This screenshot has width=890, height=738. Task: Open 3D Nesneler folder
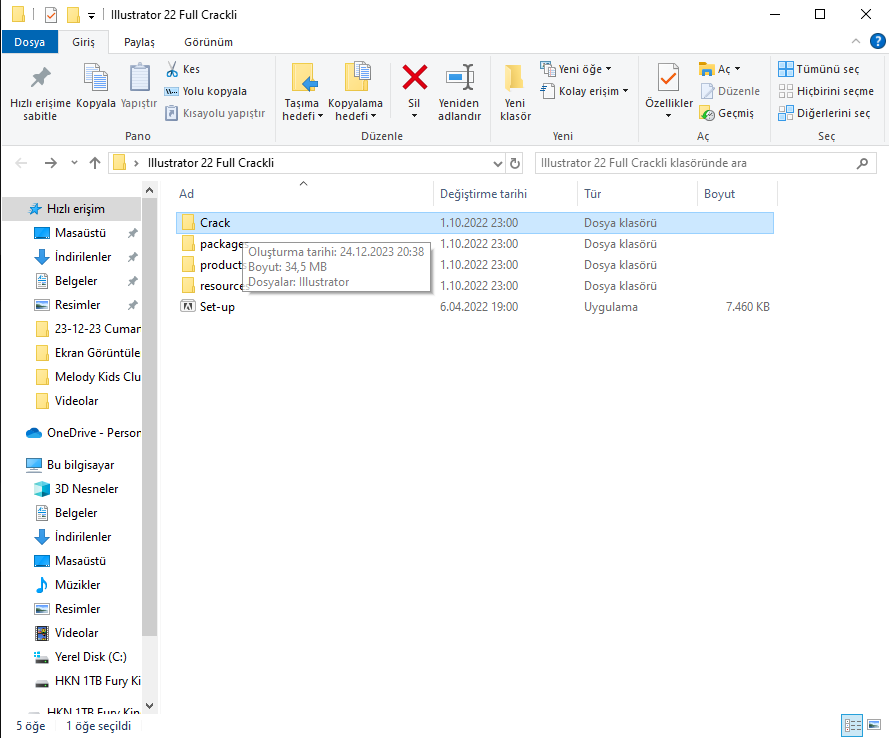click(76, 489)
